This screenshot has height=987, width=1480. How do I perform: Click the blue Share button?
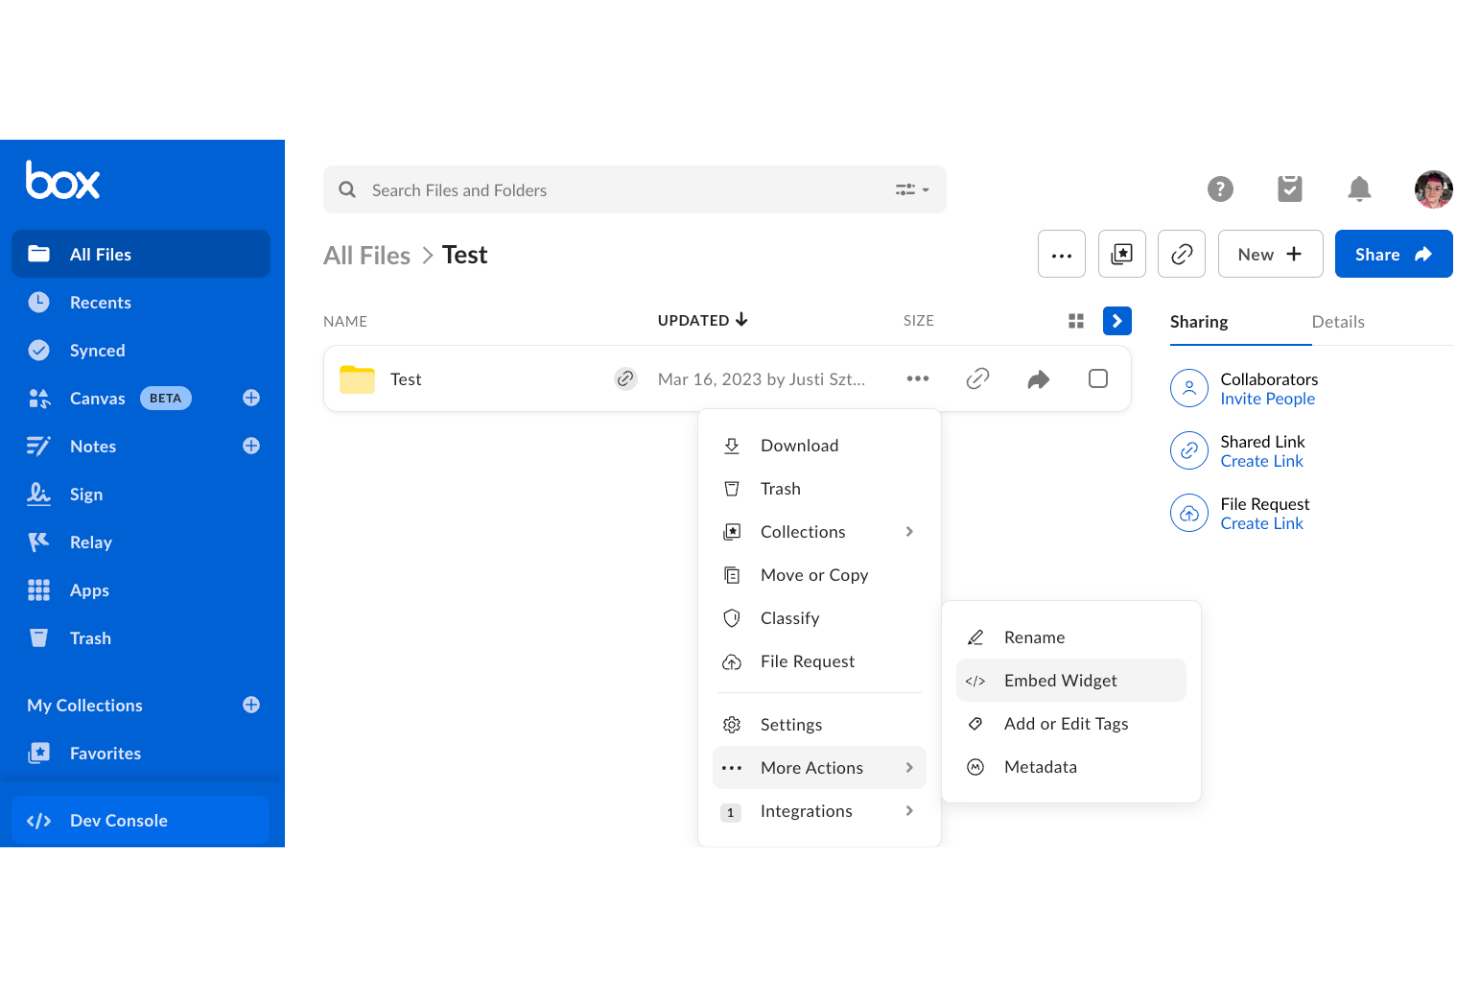pyautogui.click(x=1394, y=254)
